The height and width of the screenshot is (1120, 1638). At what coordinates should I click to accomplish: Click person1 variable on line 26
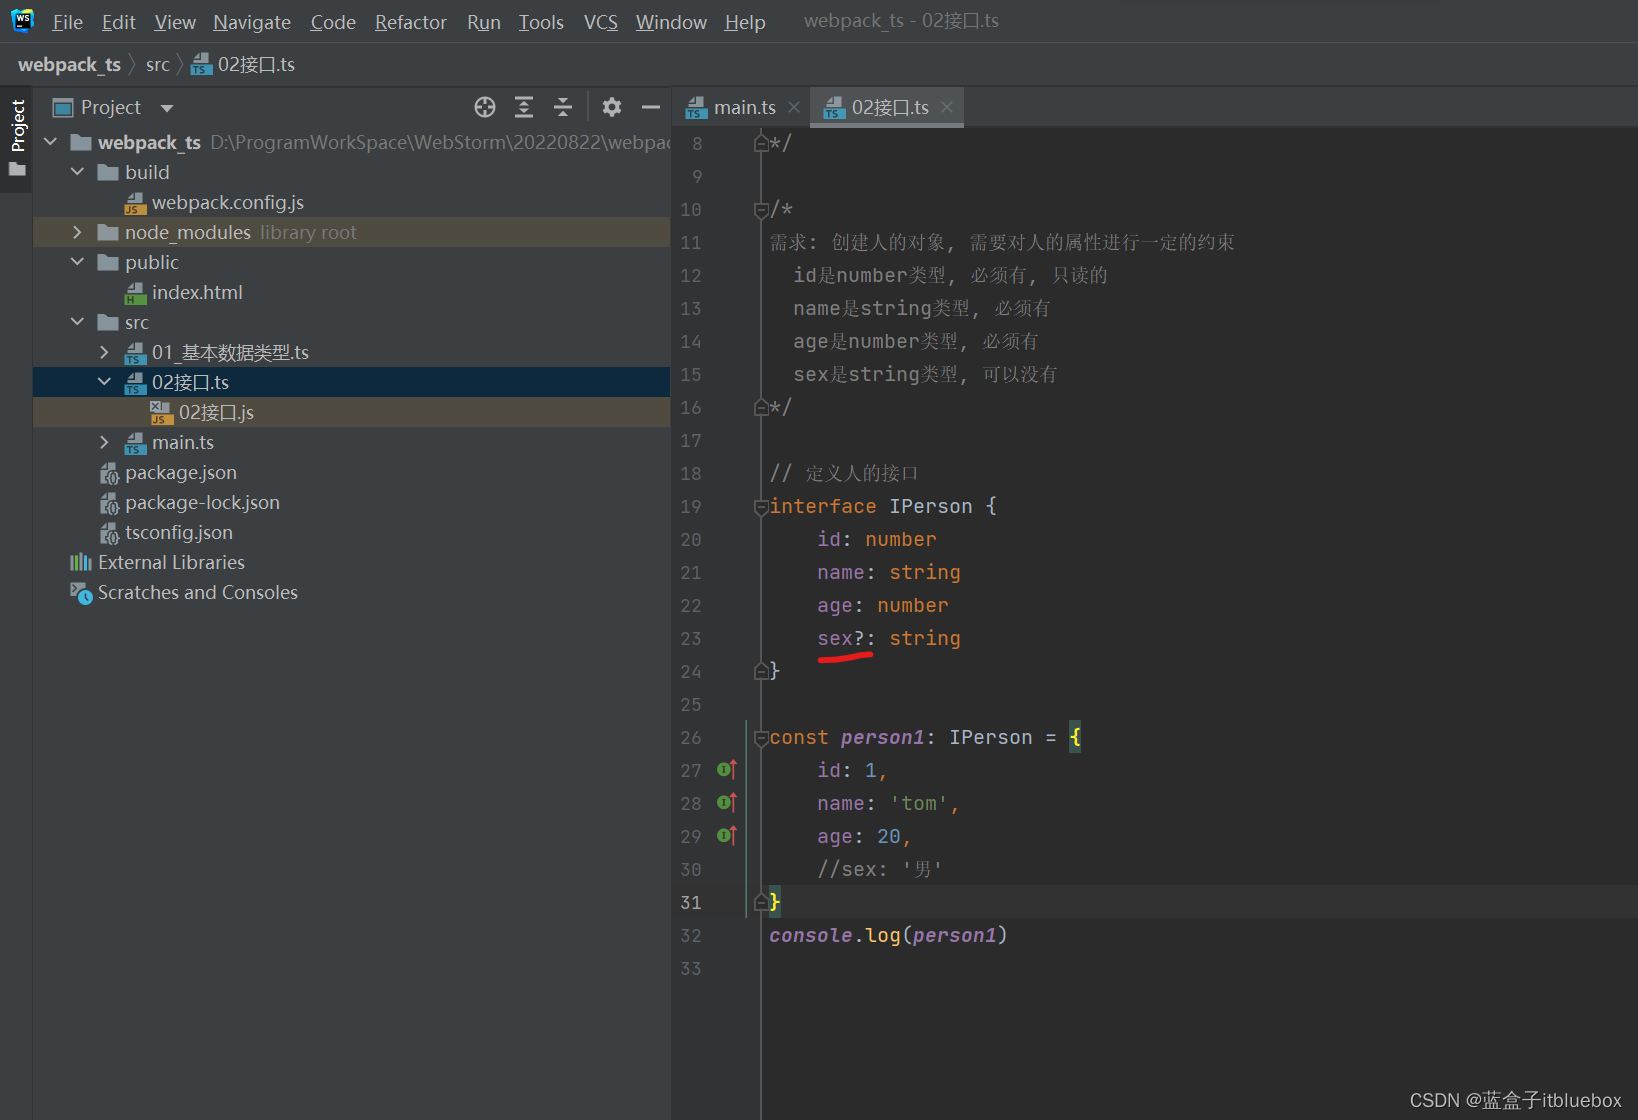tap(883, 737)
